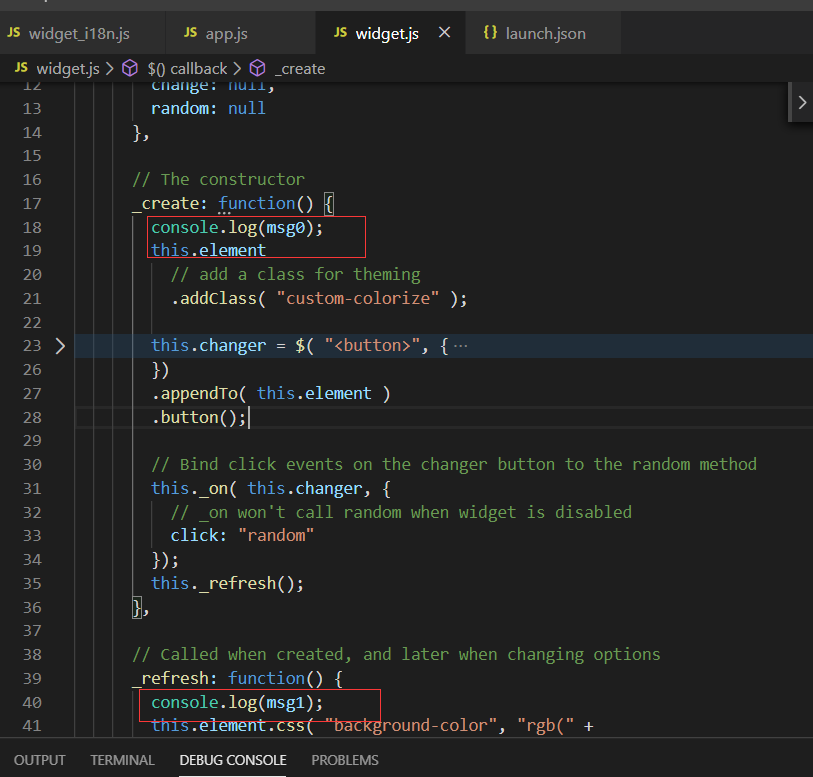The image size is (813, 777).
Task: Click the folded ellipsis after "<button>", {
Action: coord(460,346)
